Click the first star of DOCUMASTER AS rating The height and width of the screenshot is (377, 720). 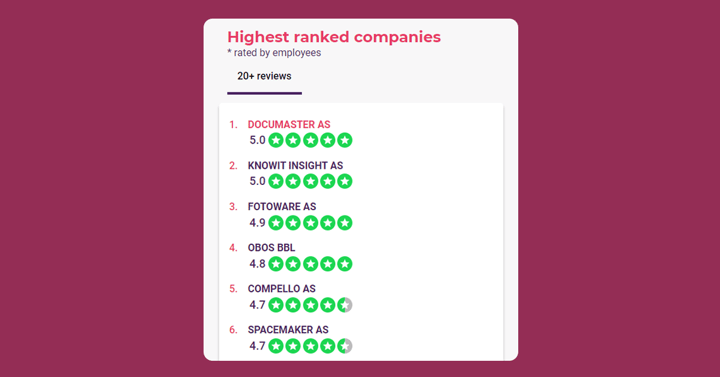coord(276,140)
